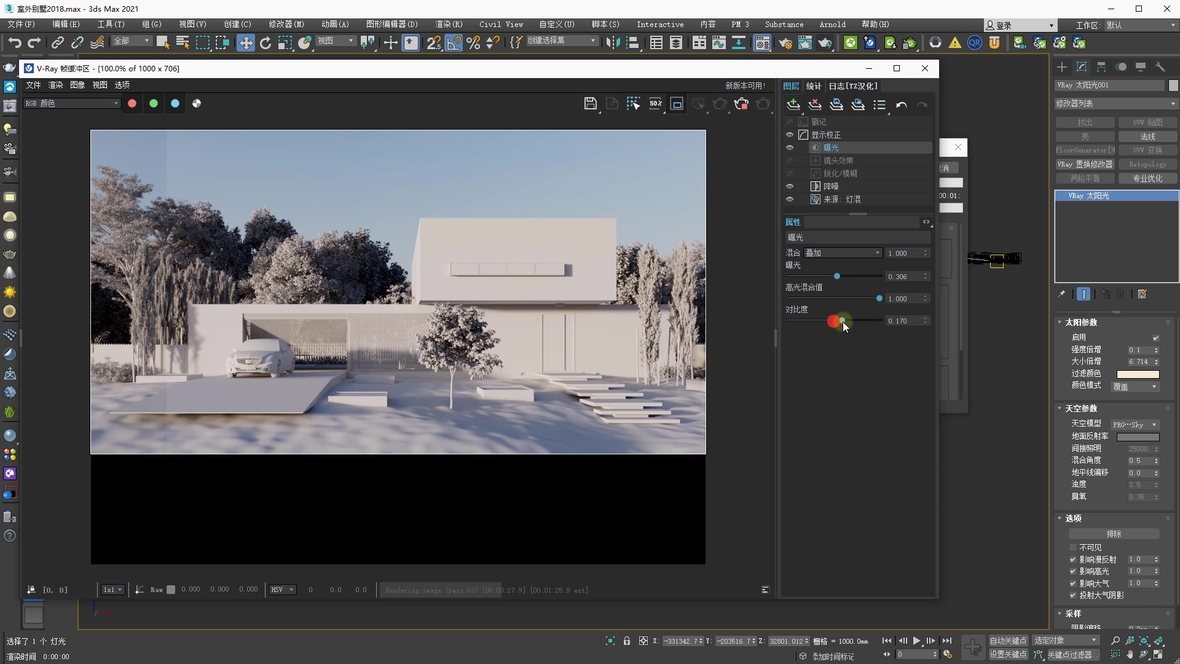
Task: Hide the 显示校正 layer using its eye icon
Action: pyautogui.click(x=789, y=135)
